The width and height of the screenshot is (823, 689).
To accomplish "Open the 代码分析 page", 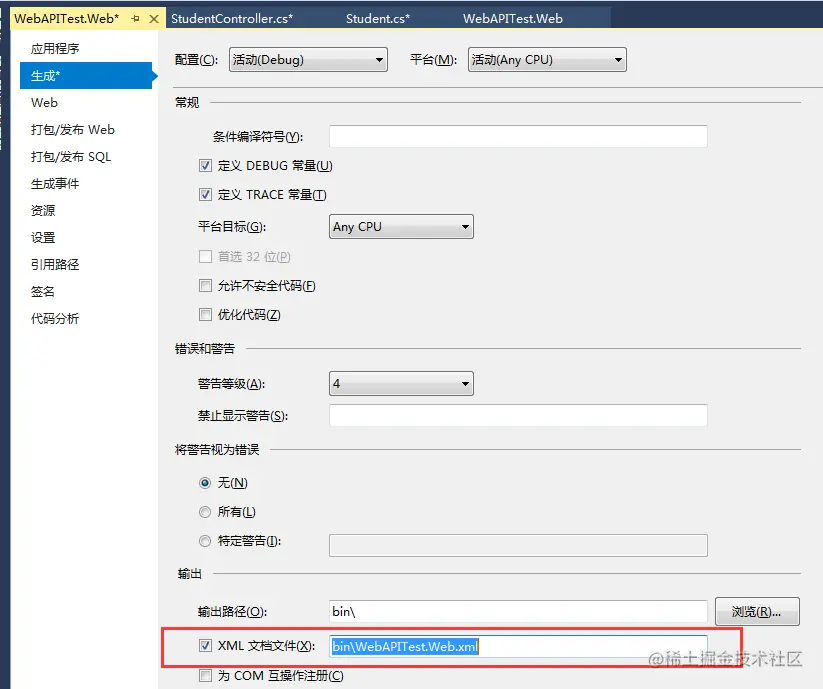I will tap(55, 319).
